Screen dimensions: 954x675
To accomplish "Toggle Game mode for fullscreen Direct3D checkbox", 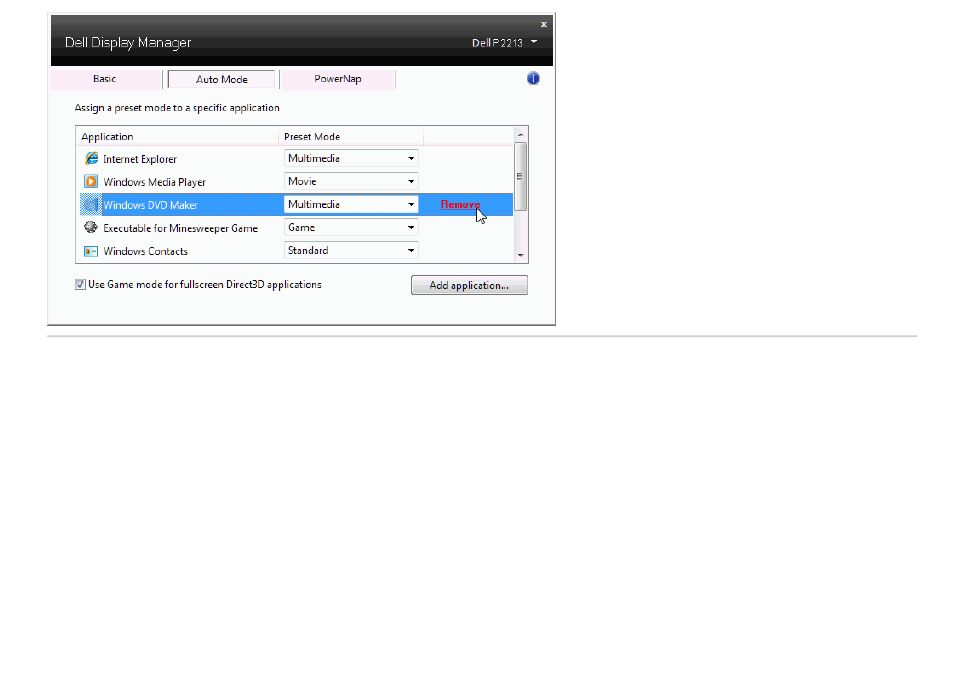I will (x=80, y=285).
